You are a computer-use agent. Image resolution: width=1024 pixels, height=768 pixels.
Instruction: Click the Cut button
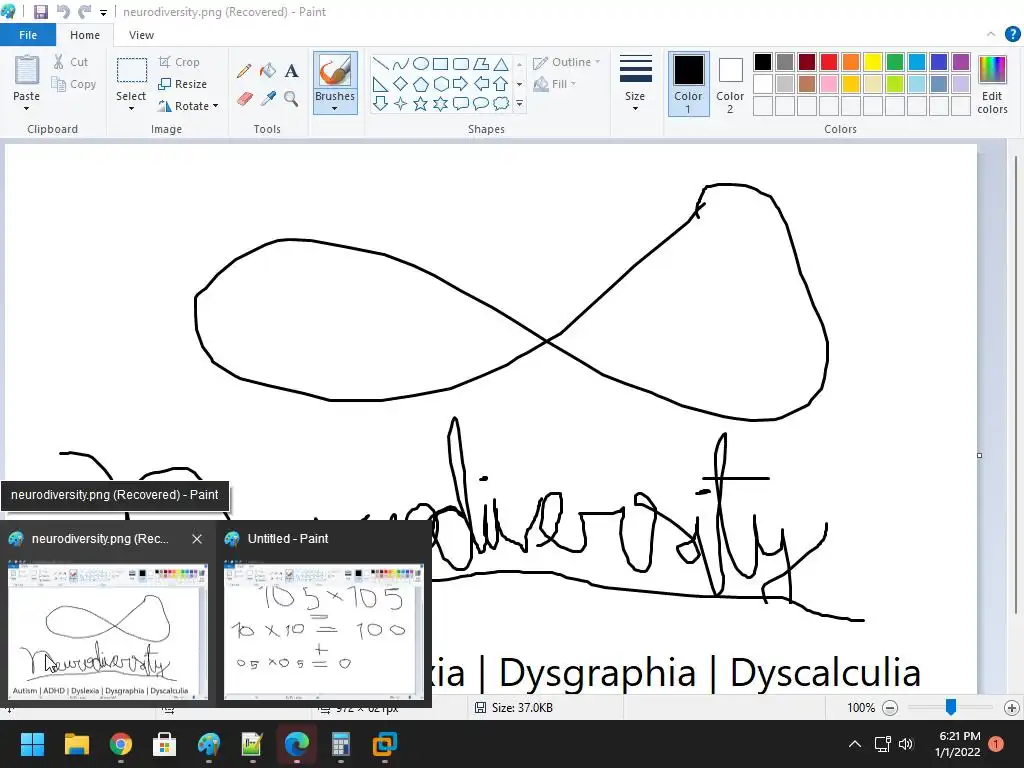click(x=71, y=62)
